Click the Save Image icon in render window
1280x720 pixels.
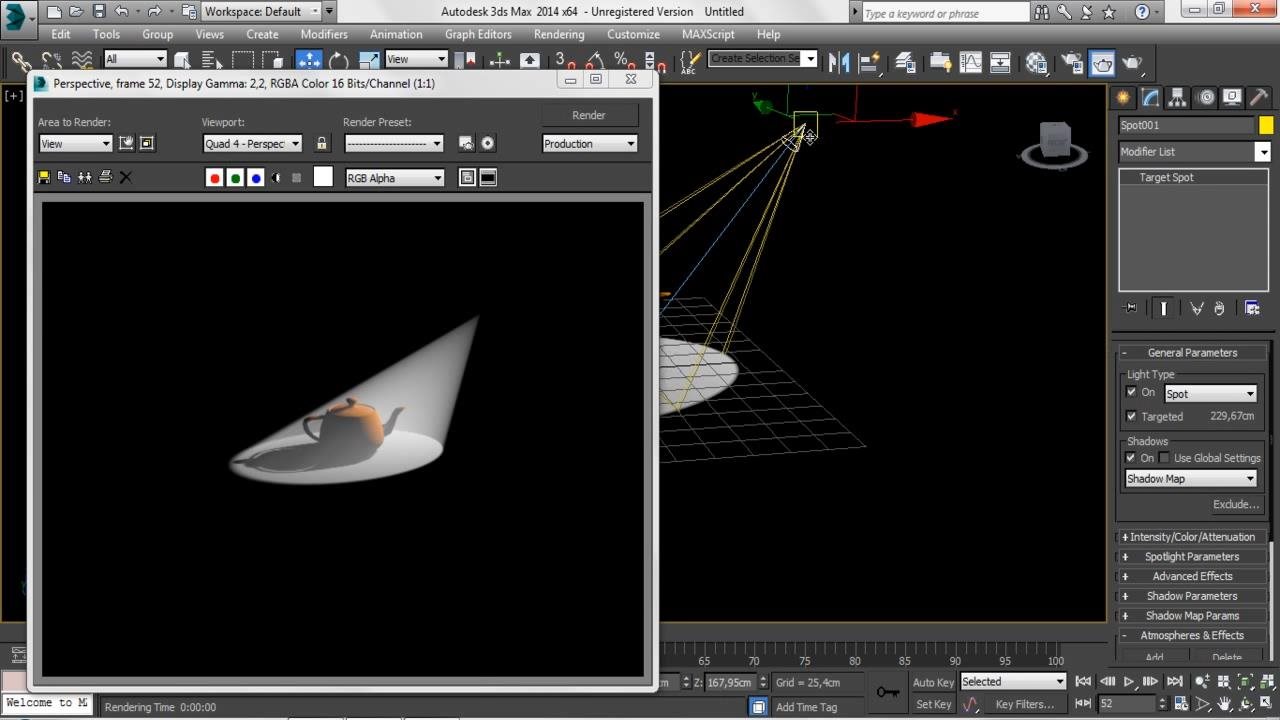(x=44, y=177)
